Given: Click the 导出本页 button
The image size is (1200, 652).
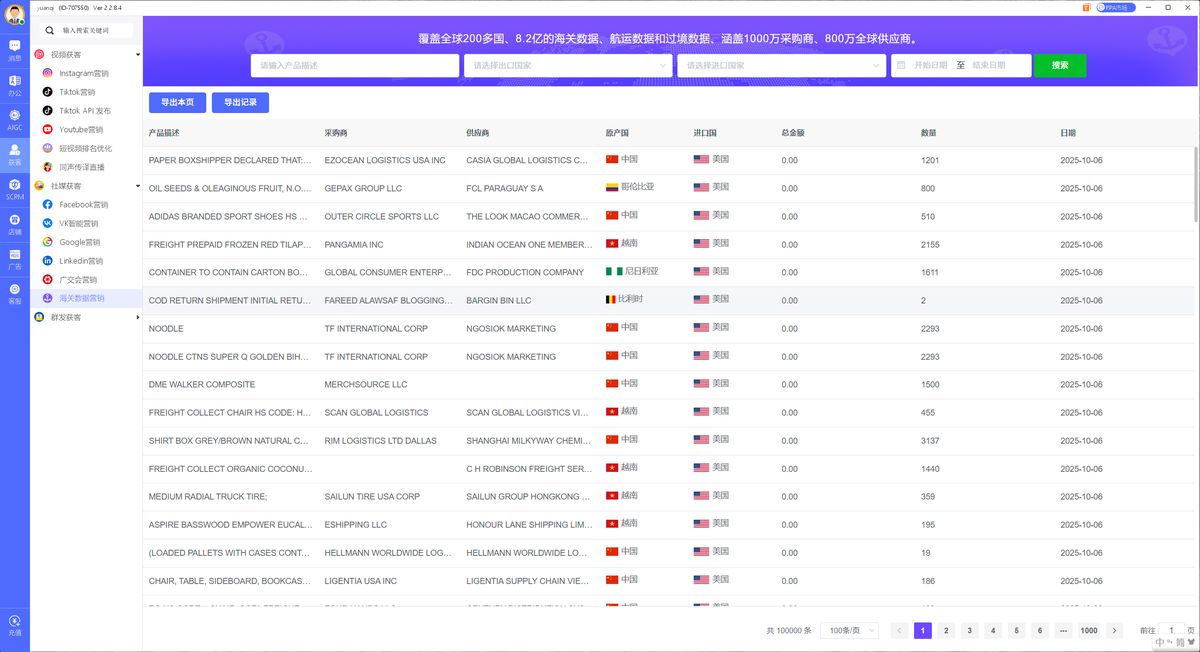Looking at the screenshot, I should pos(178,102).
